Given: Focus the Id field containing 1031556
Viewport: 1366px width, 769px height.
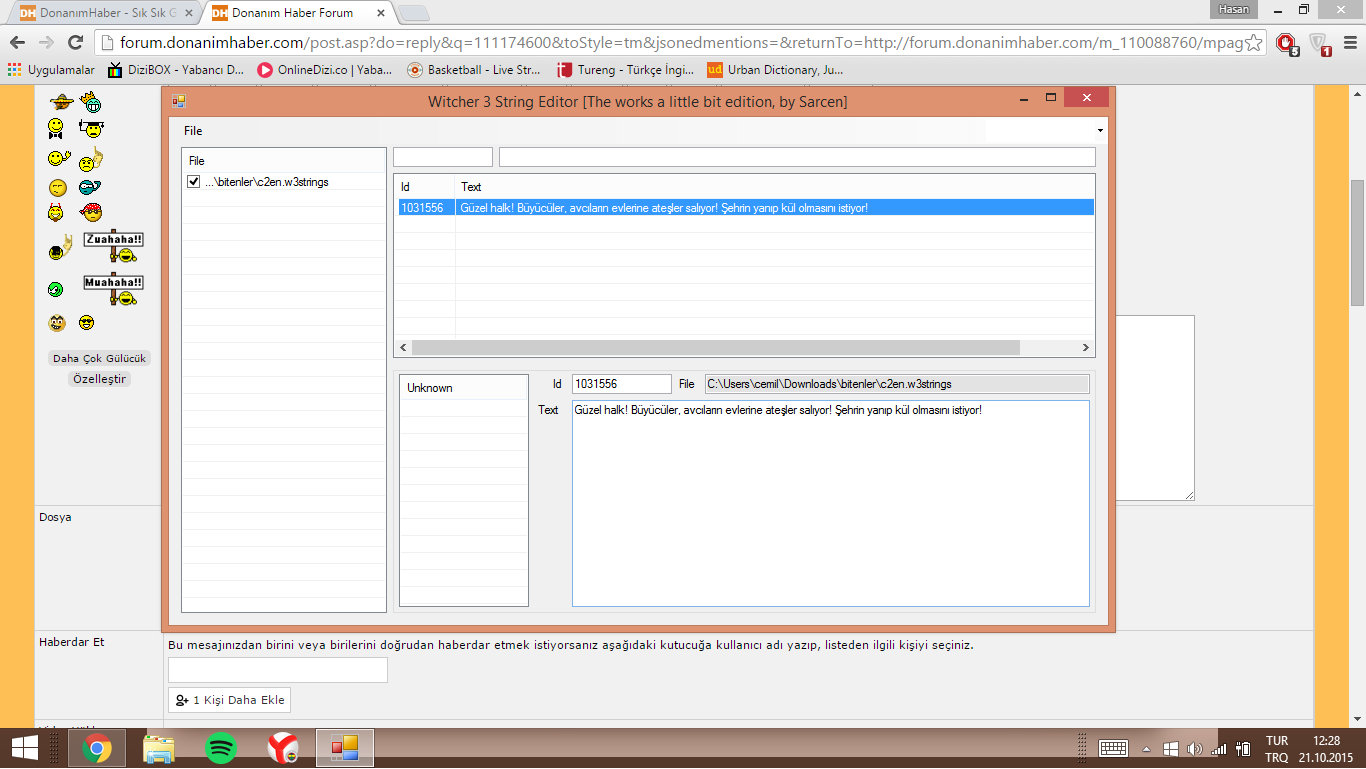Looking at the screenshot, I should (621, 384).
